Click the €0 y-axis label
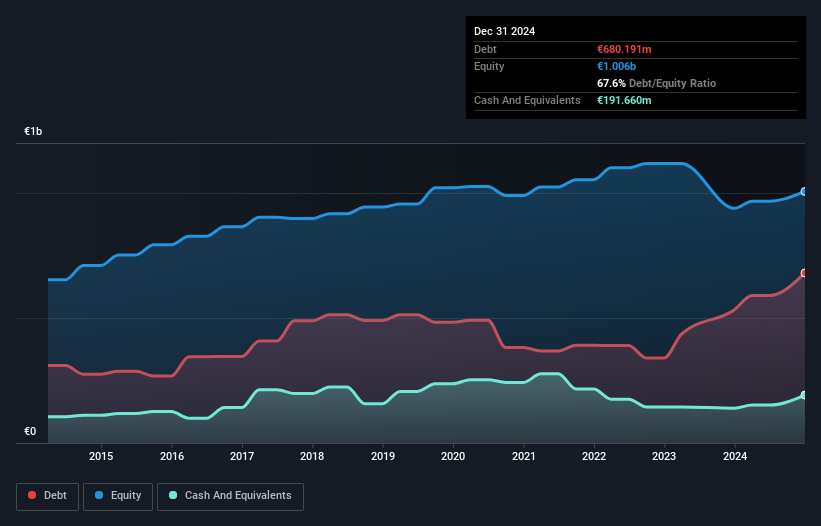This screenshot has height=526, width=821. click(30, 431)
